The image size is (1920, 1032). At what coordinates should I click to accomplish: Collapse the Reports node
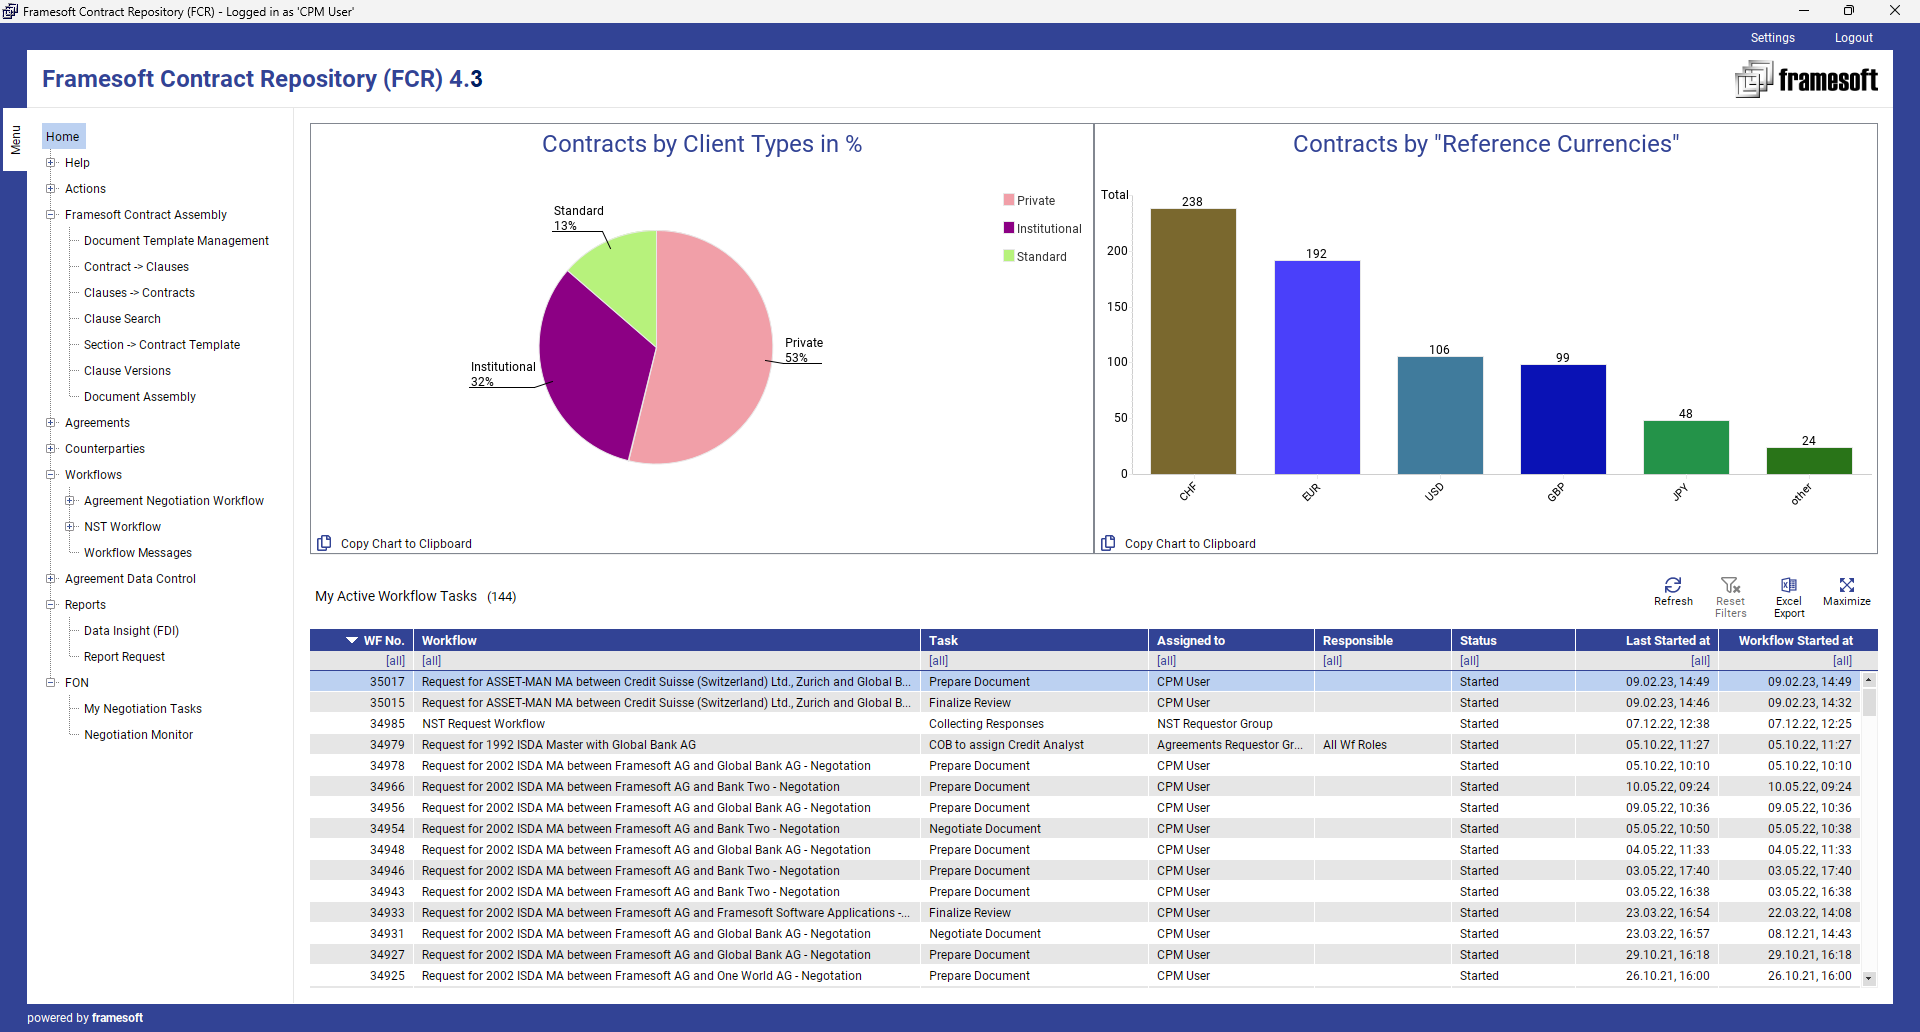click(x=51, y=604)
